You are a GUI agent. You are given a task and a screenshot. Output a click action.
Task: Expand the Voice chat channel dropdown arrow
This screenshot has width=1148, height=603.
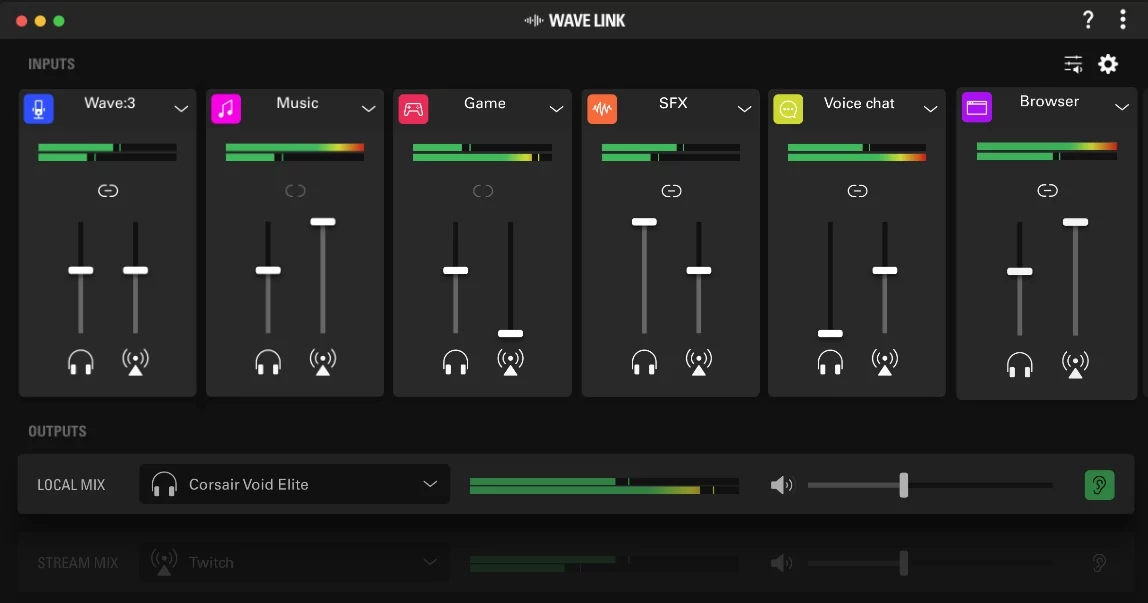pyautogui.click(x=931, y=109)
